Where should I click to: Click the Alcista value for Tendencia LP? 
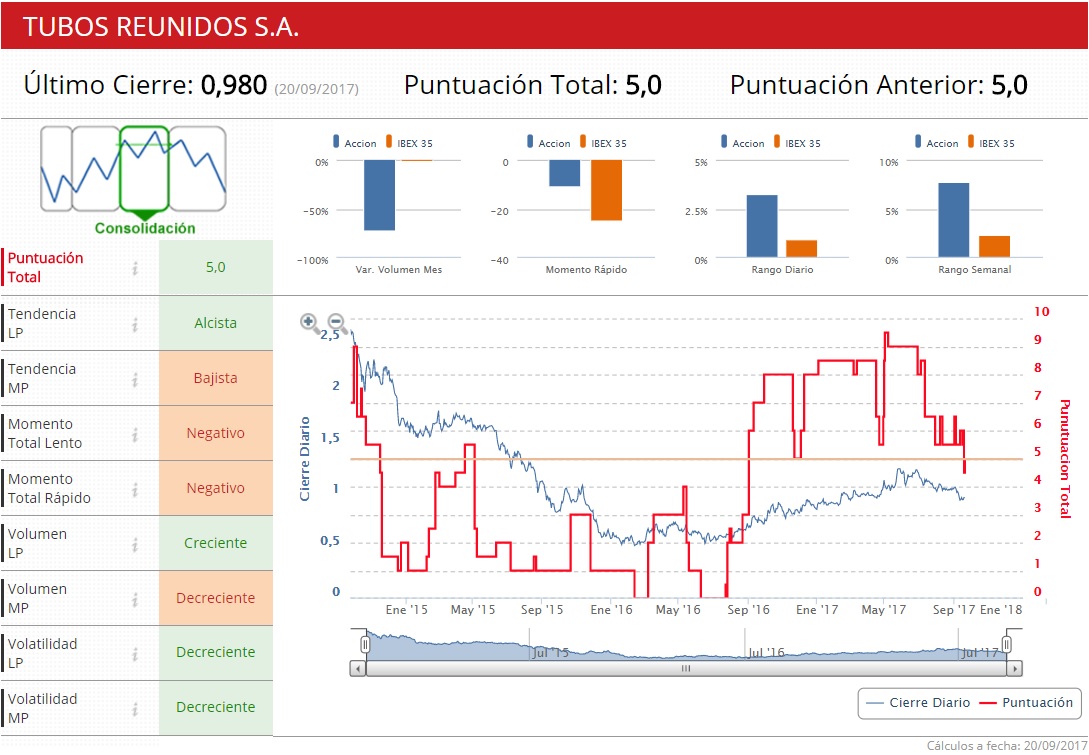point(215,323)
